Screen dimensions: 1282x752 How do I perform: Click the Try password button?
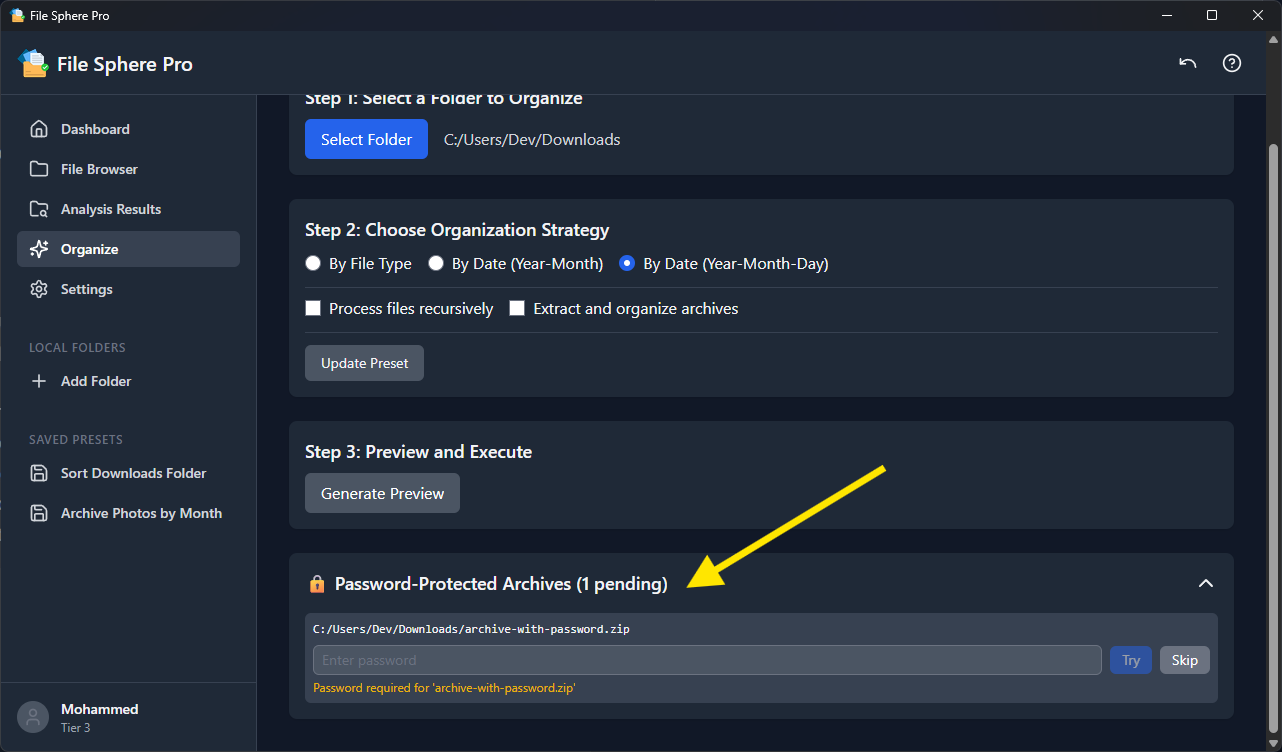[1131, 660]
